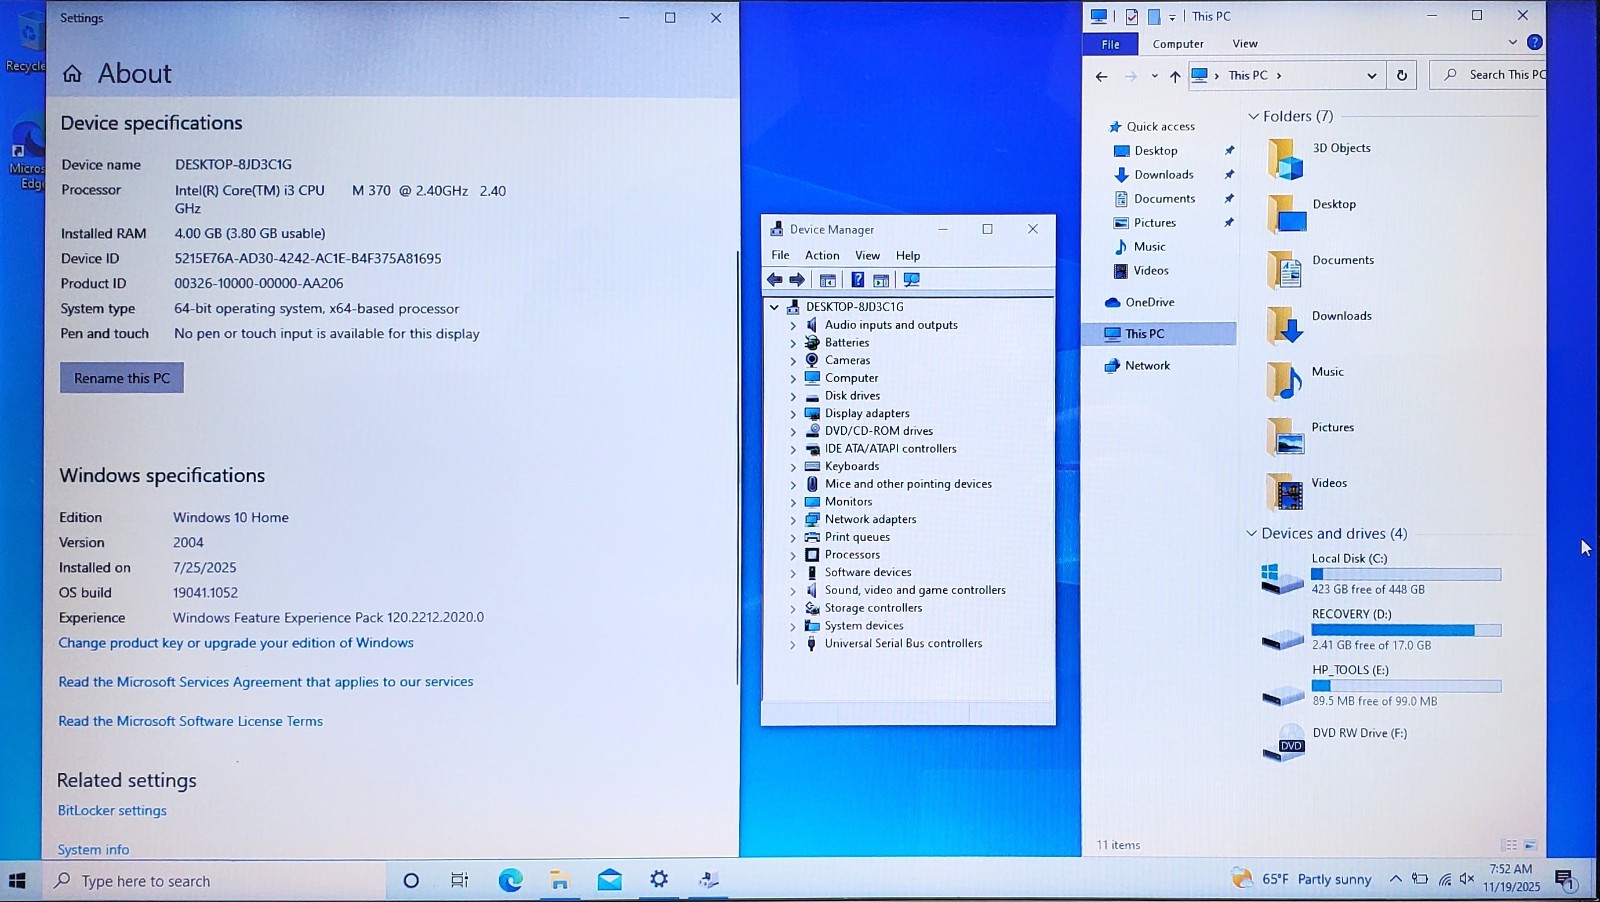
Task: Collapse the Folders (7) group
Action: pos(1253,117)
